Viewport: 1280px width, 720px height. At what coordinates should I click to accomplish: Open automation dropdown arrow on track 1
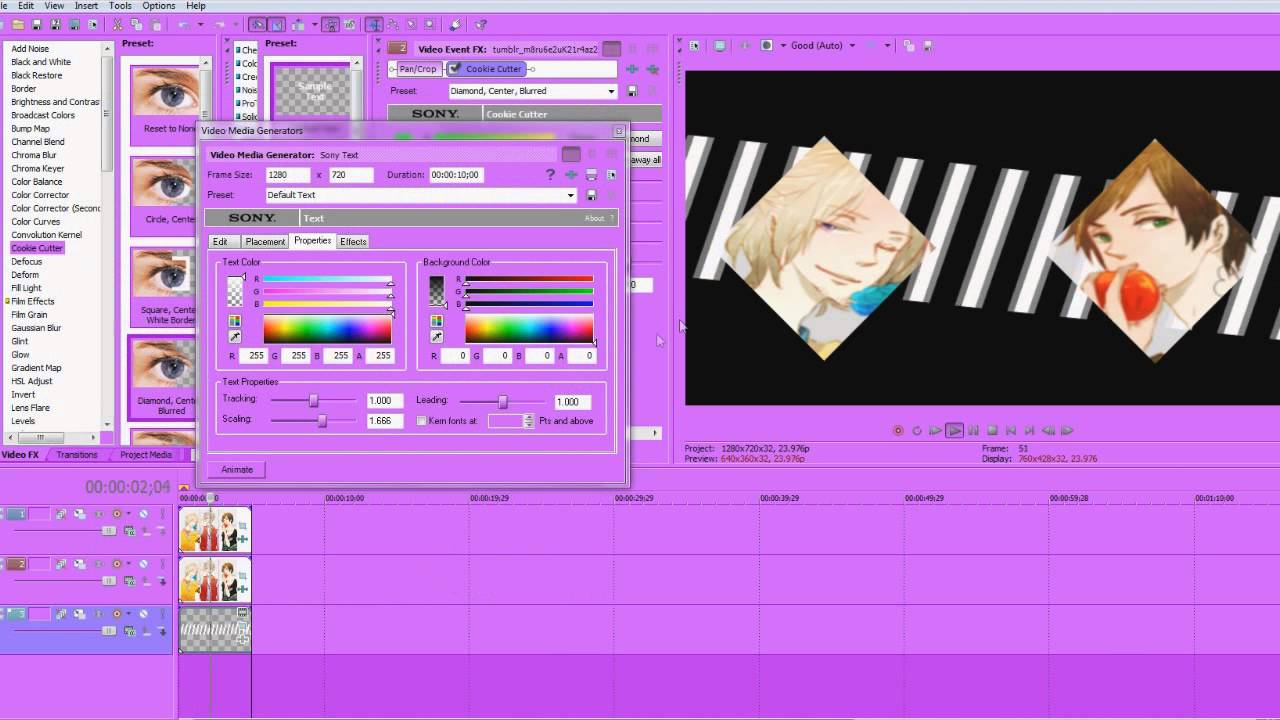pyautogui.click(x=129, y=514)
